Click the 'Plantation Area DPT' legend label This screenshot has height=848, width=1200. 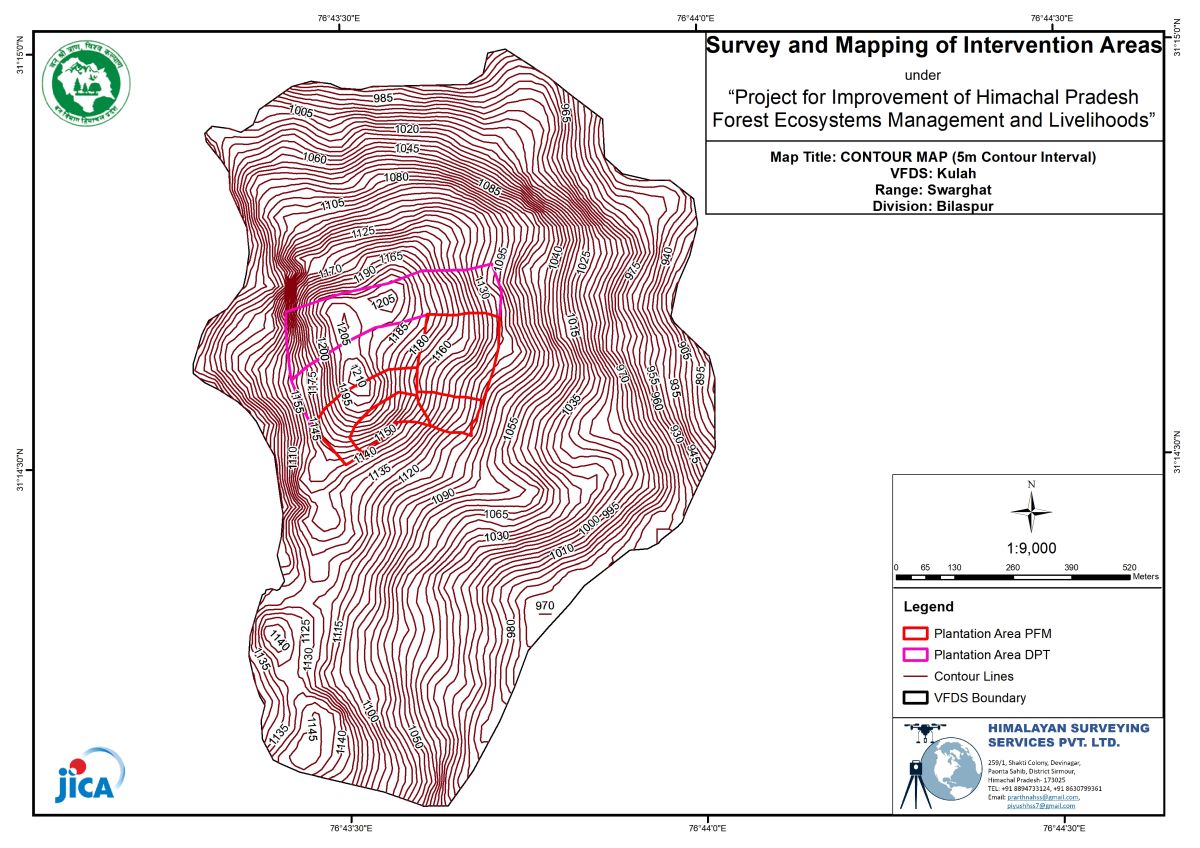992,656
